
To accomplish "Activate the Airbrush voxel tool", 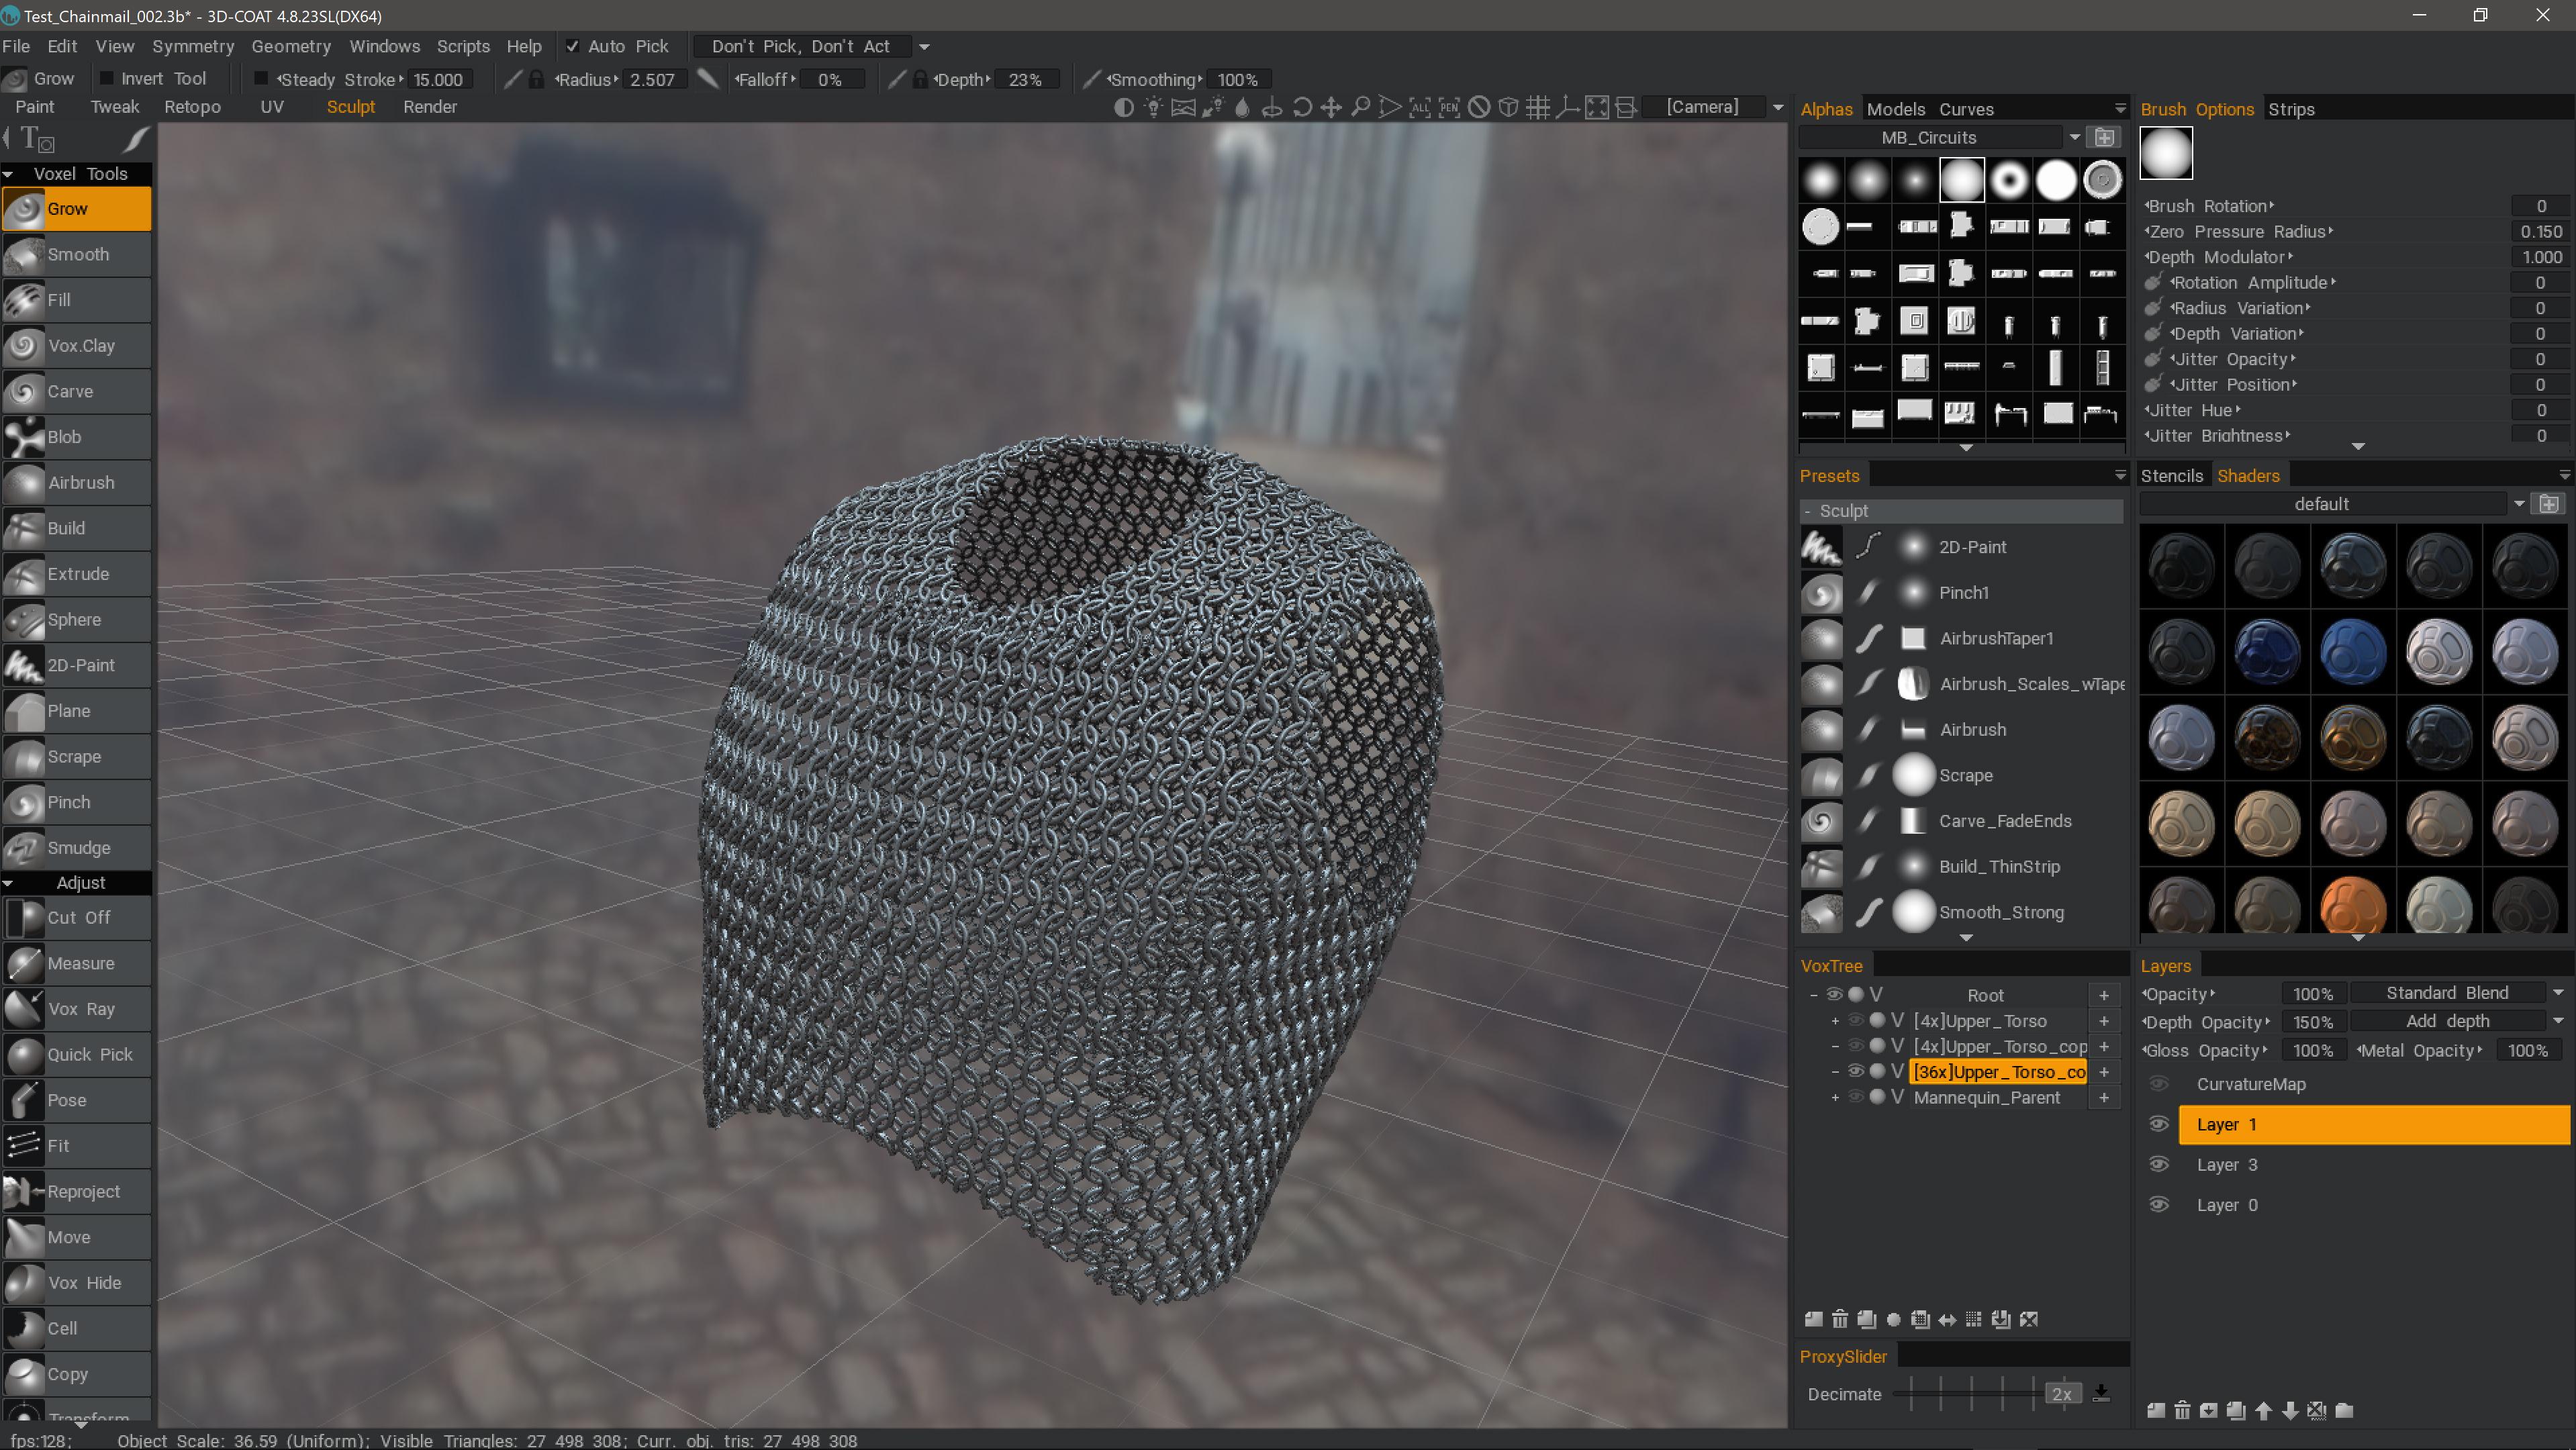I will pyautogui.click(x=78, y=482).
